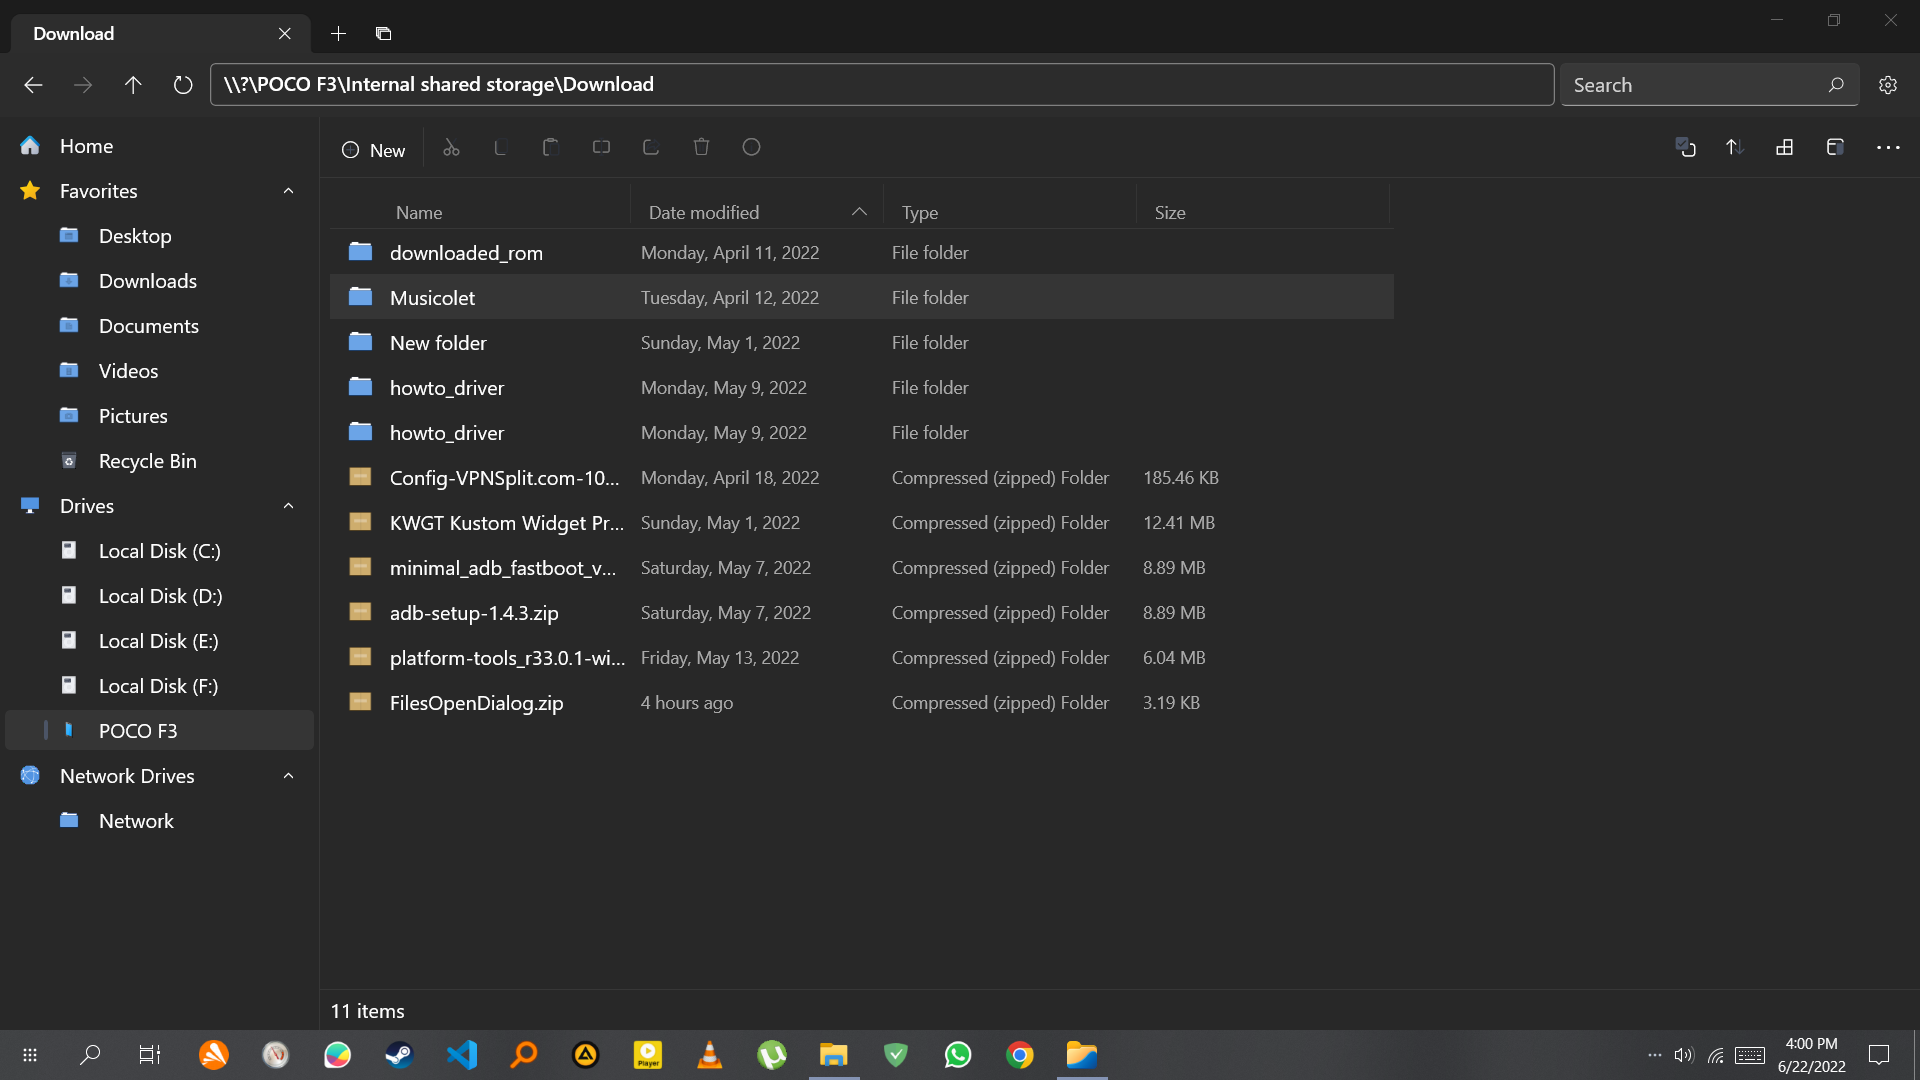Click the Rename icon in toolbar
Screen dimensions: 1920x1080
point(601,148)
